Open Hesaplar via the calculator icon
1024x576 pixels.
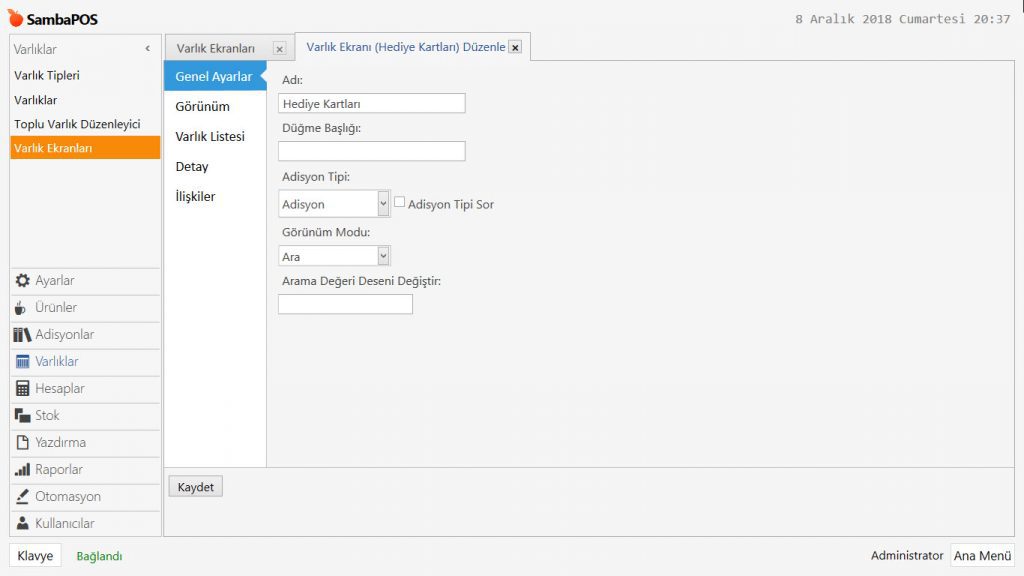click(x=23, y=389)
